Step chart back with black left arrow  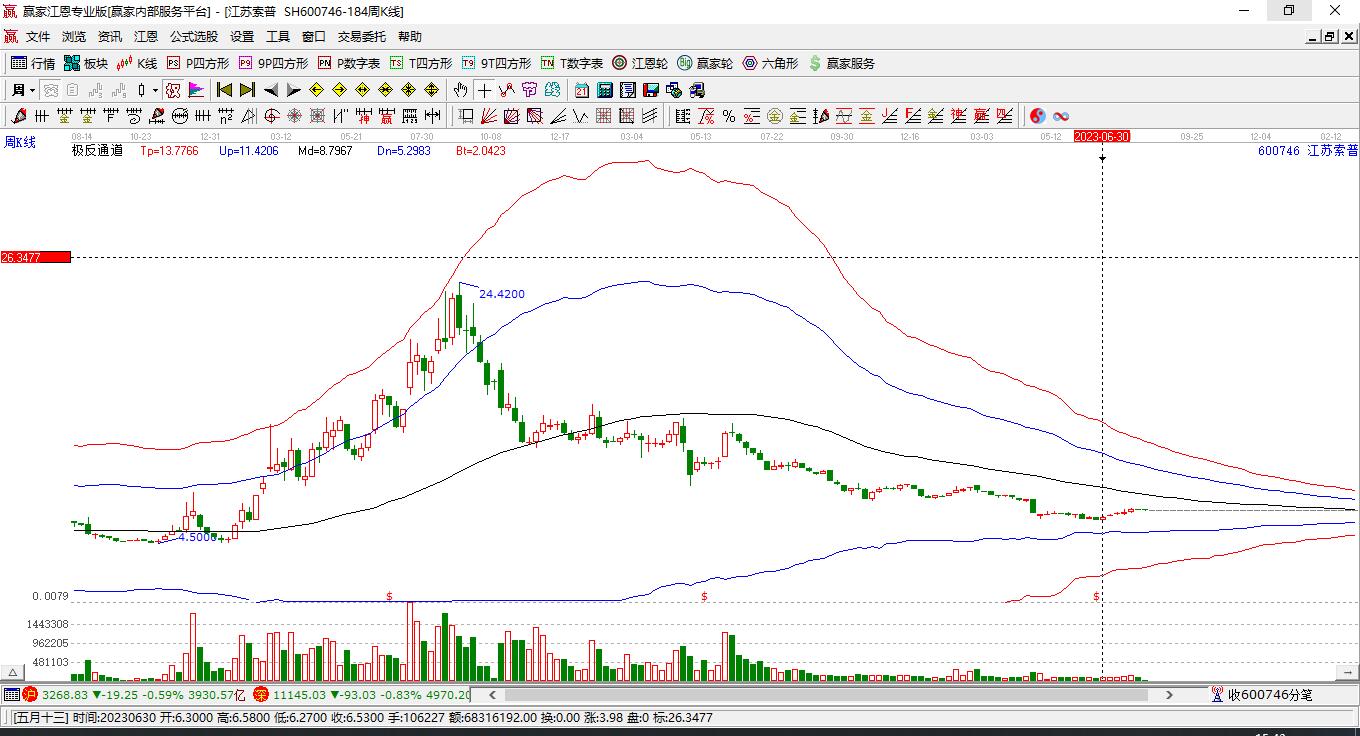pyautogui.click(x=271, y=90)
